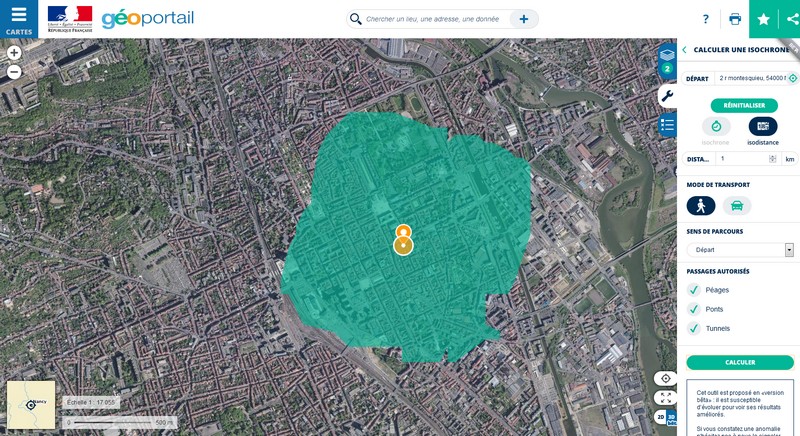Zoom out on the map
The width and height of the screenshot is (800, 436).
click(x=14, y=72)
